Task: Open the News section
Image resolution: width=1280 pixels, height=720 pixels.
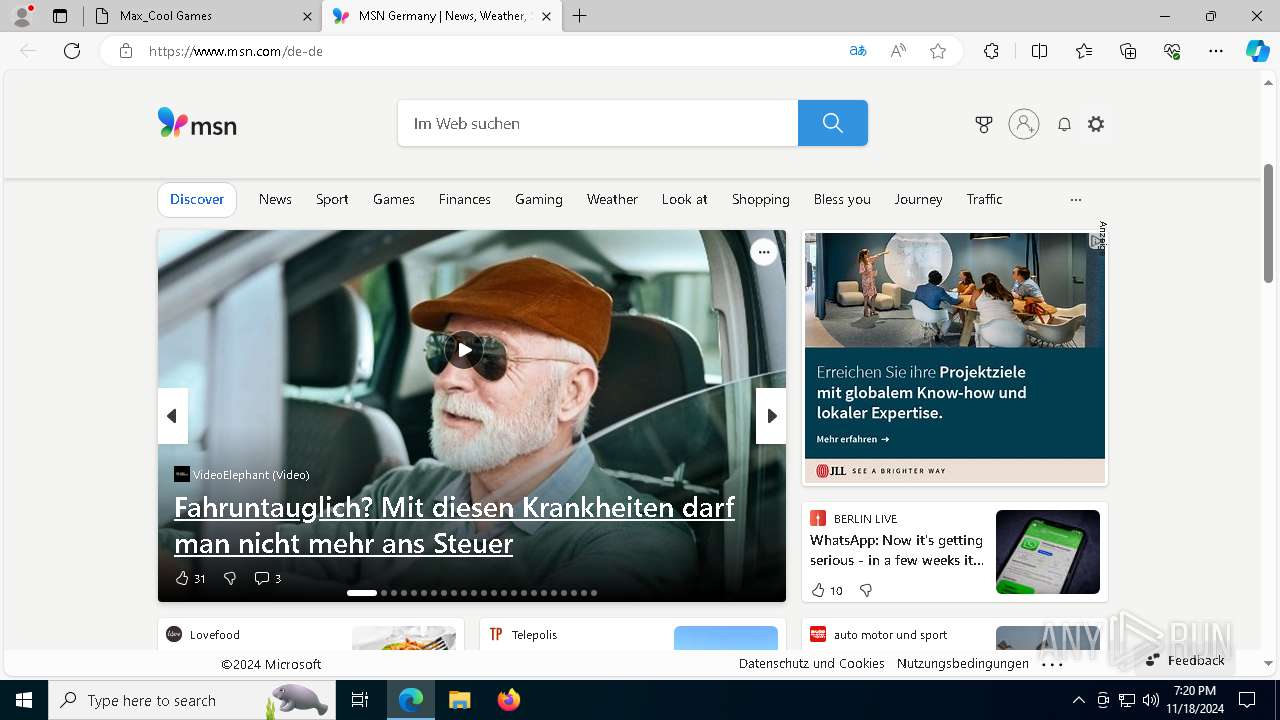Action: click(x=275, y=199)
